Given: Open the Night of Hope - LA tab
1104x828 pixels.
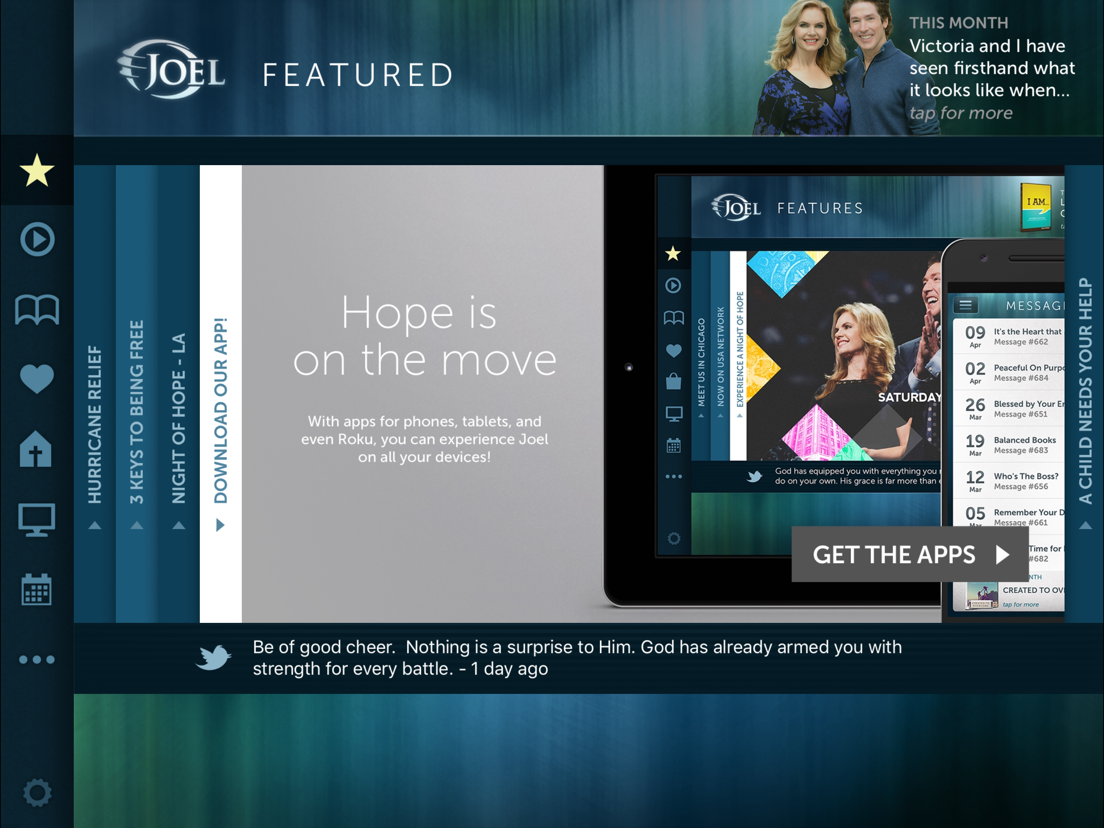Looking at the screenshot, I should pos(178,394).
